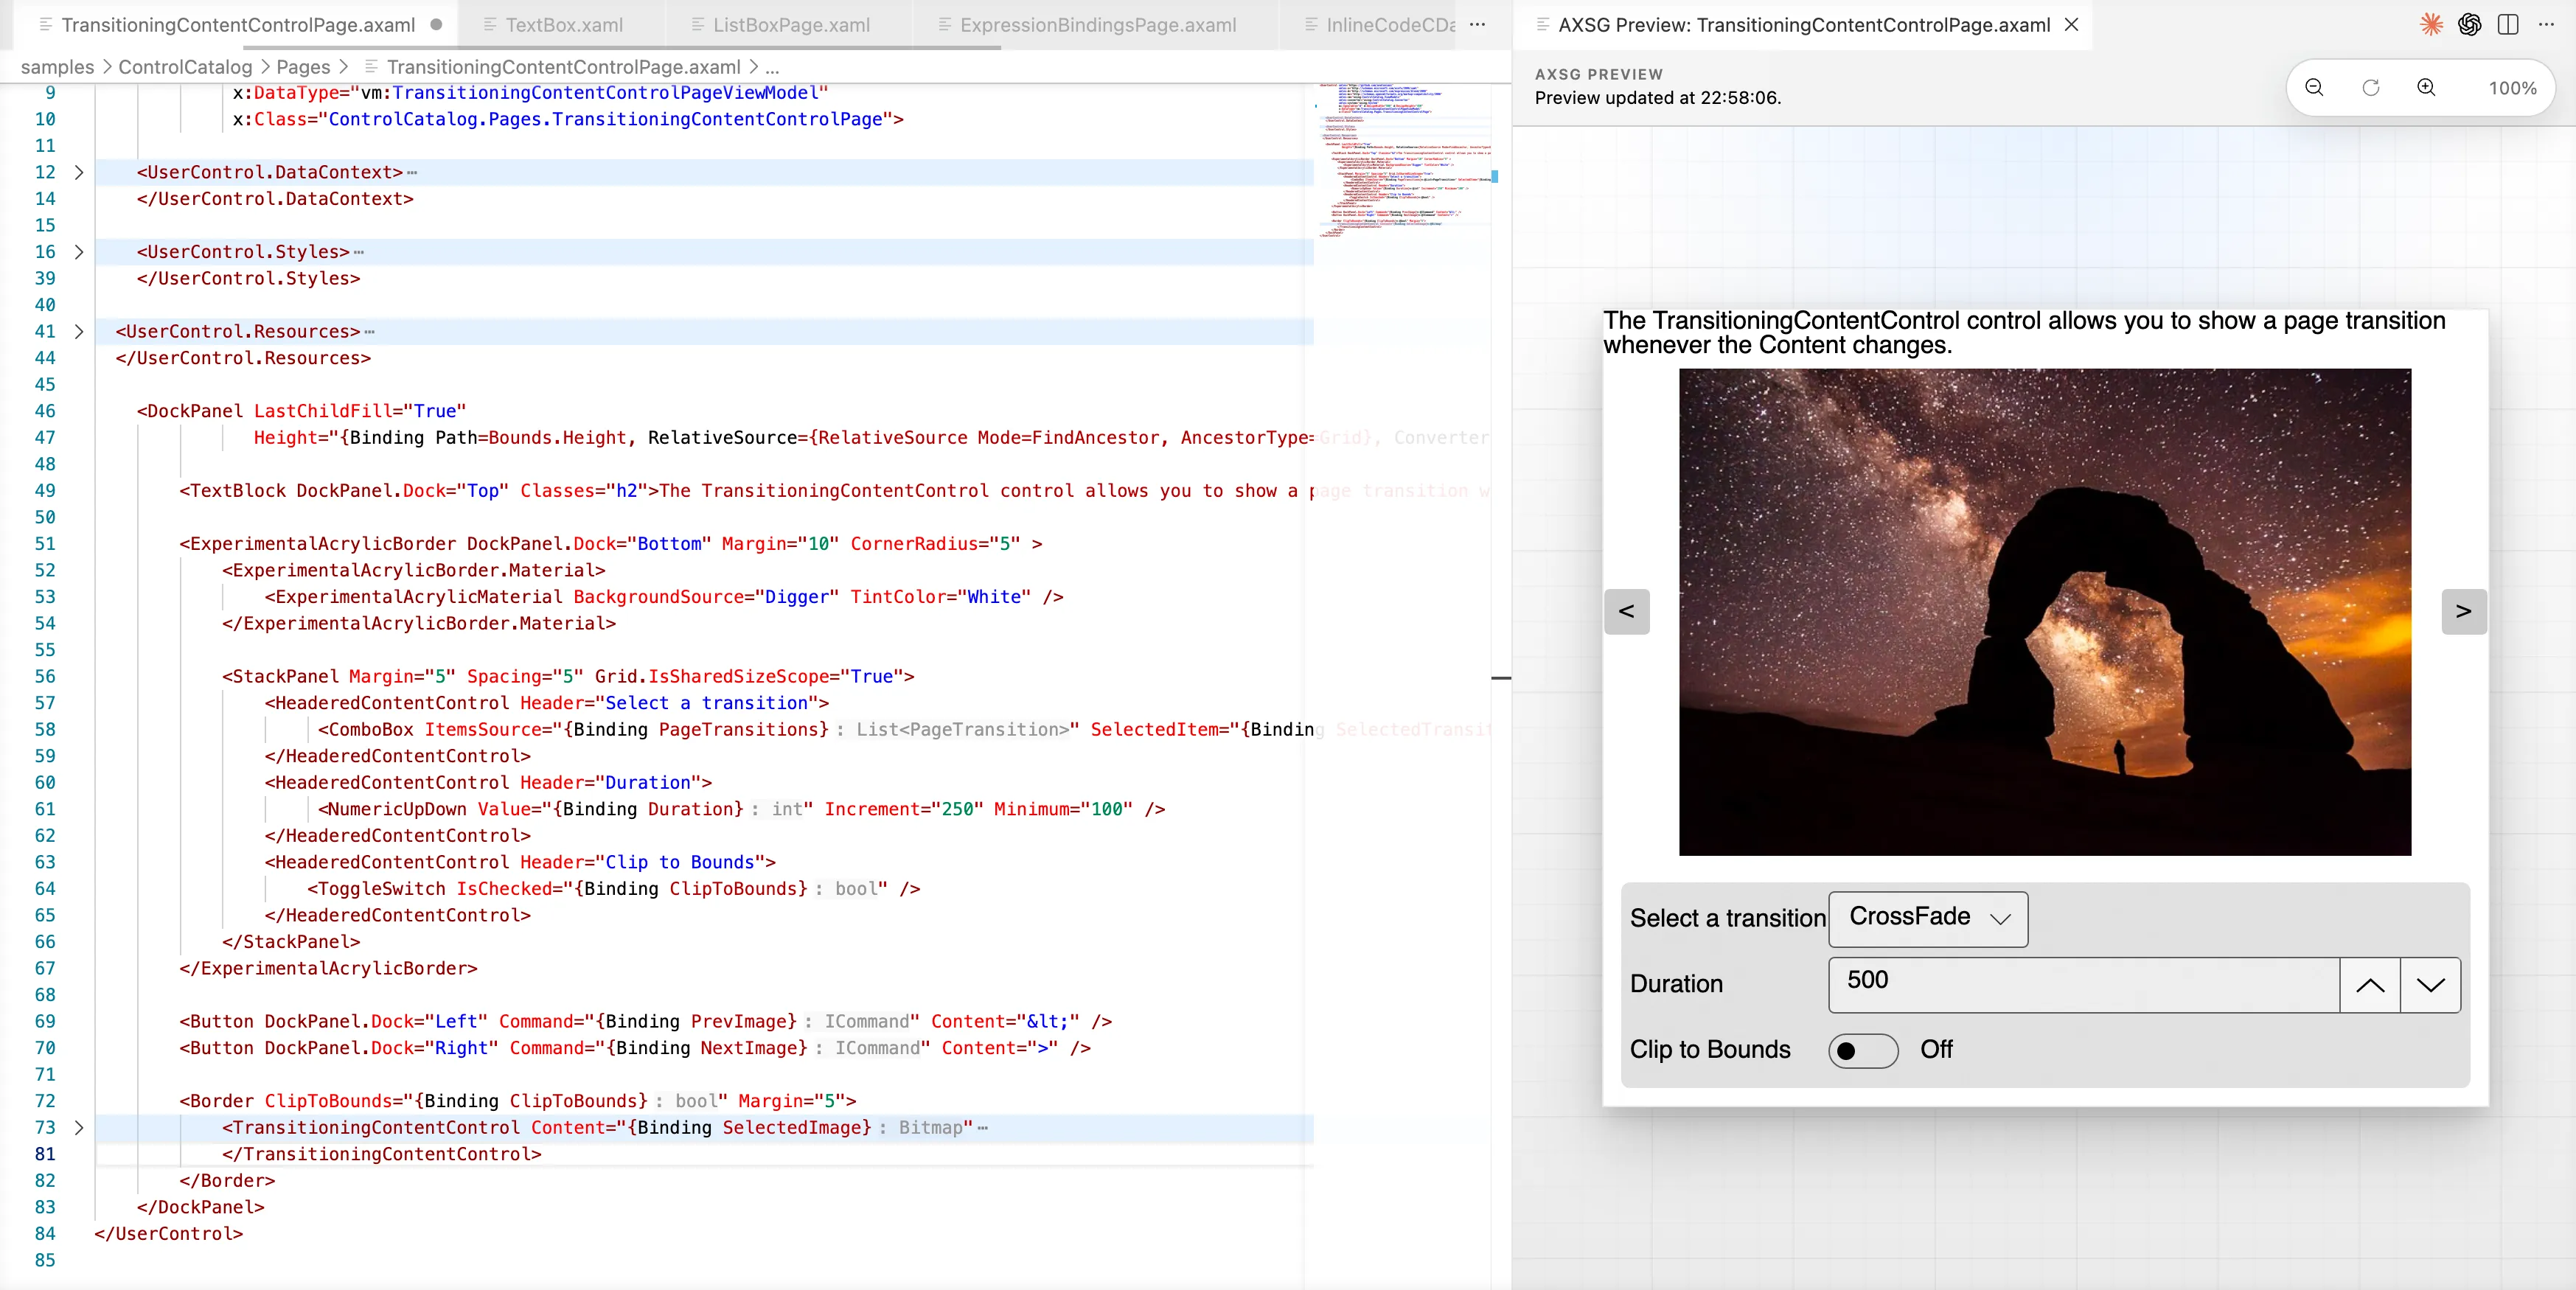This screenshot has width=2576, height=1290.
Task: Click 'Preview updated at 22:58:06.' status text
Action: pyautogui.click(x=1658, y=98)
